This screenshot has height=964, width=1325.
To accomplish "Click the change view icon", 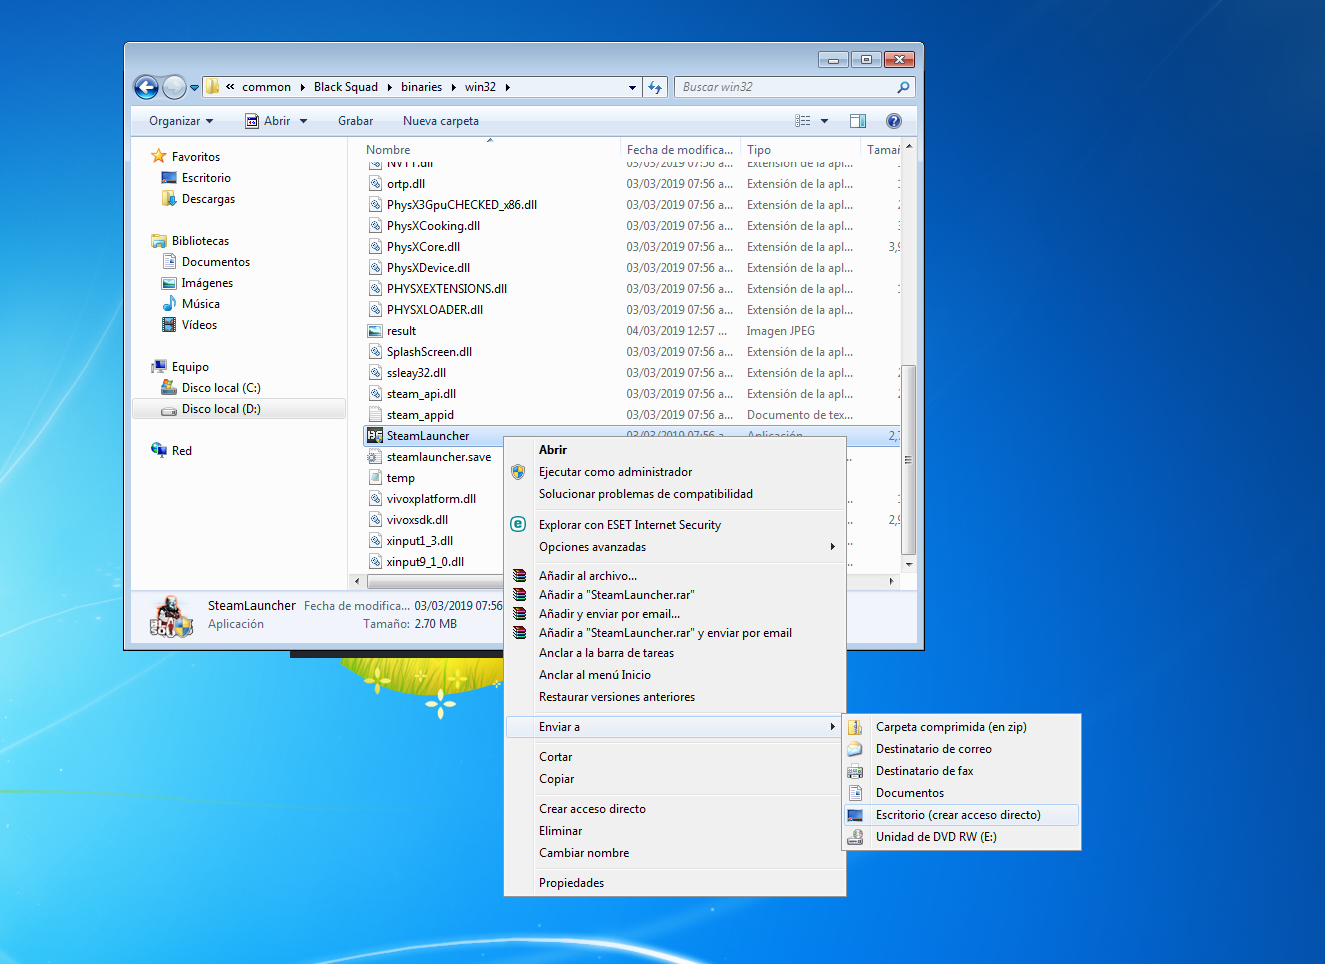I will pyautogui.click(x=803, y=121).
